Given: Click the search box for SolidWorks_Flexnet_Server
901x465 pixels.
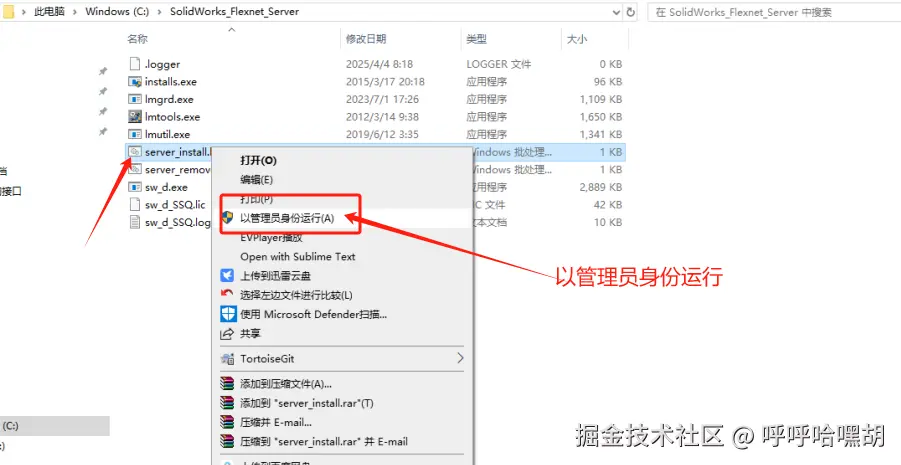Looking at the screenshot, I should point(773,12).
